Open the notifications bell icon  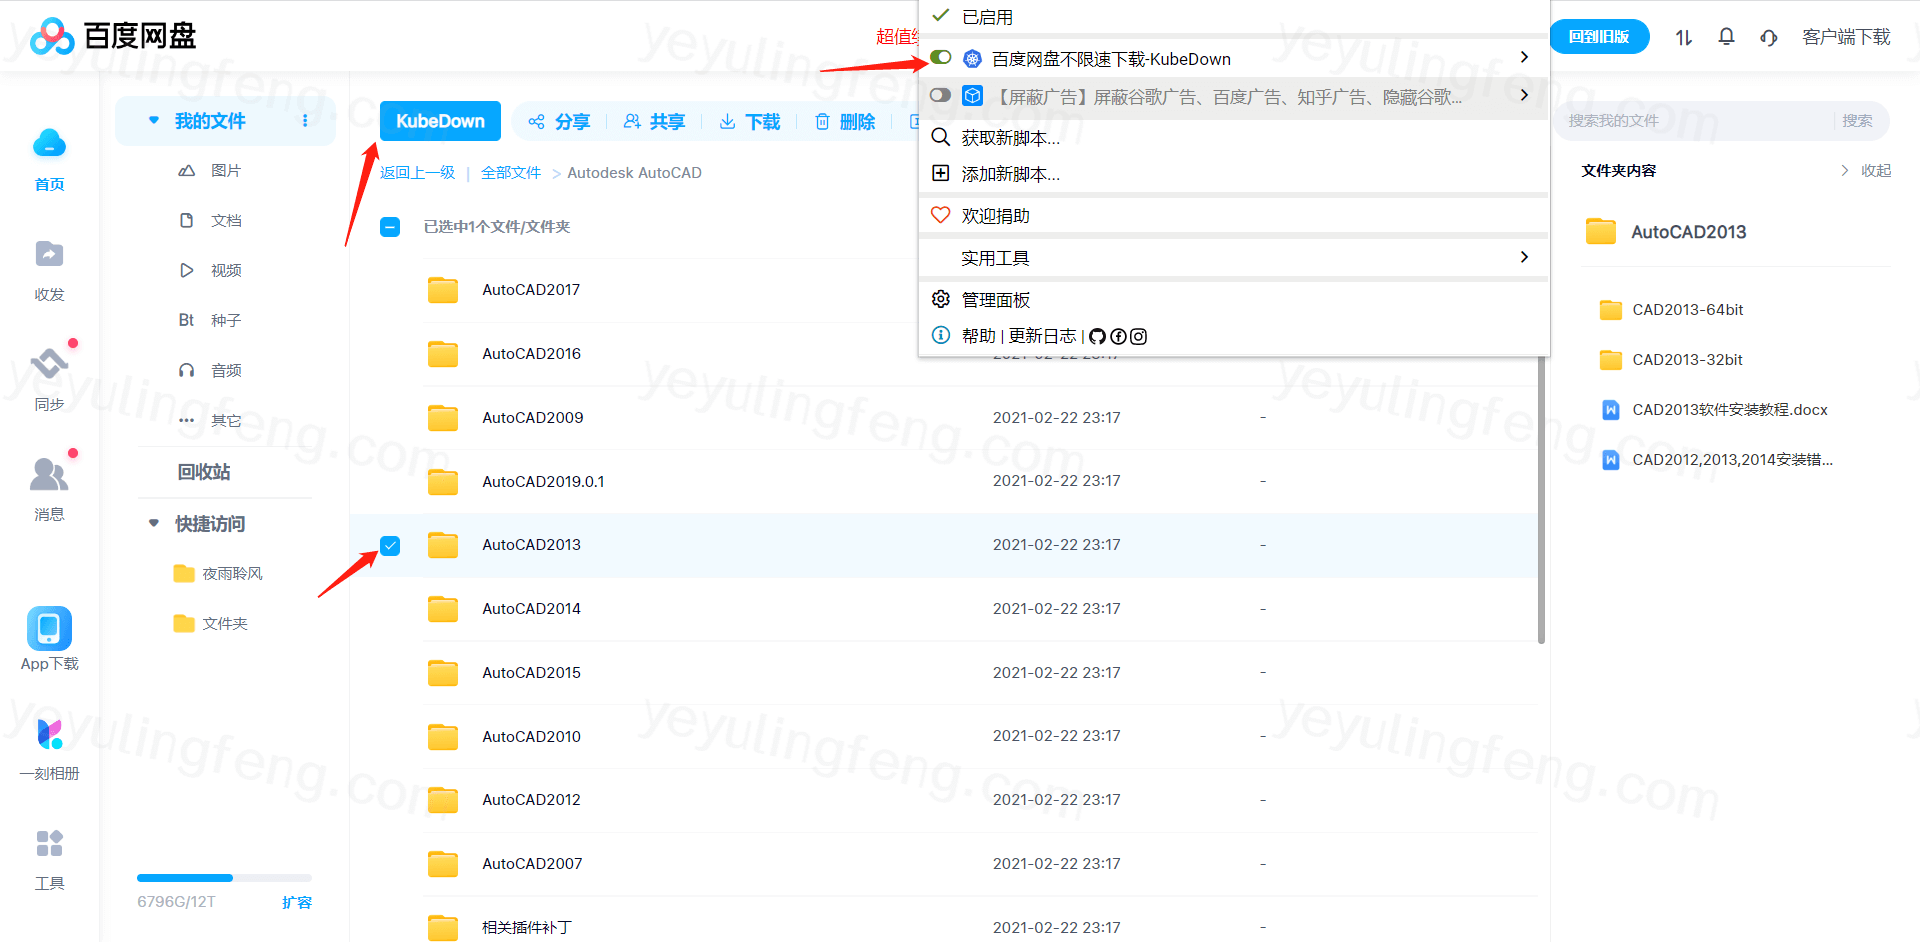[1726, 37]
